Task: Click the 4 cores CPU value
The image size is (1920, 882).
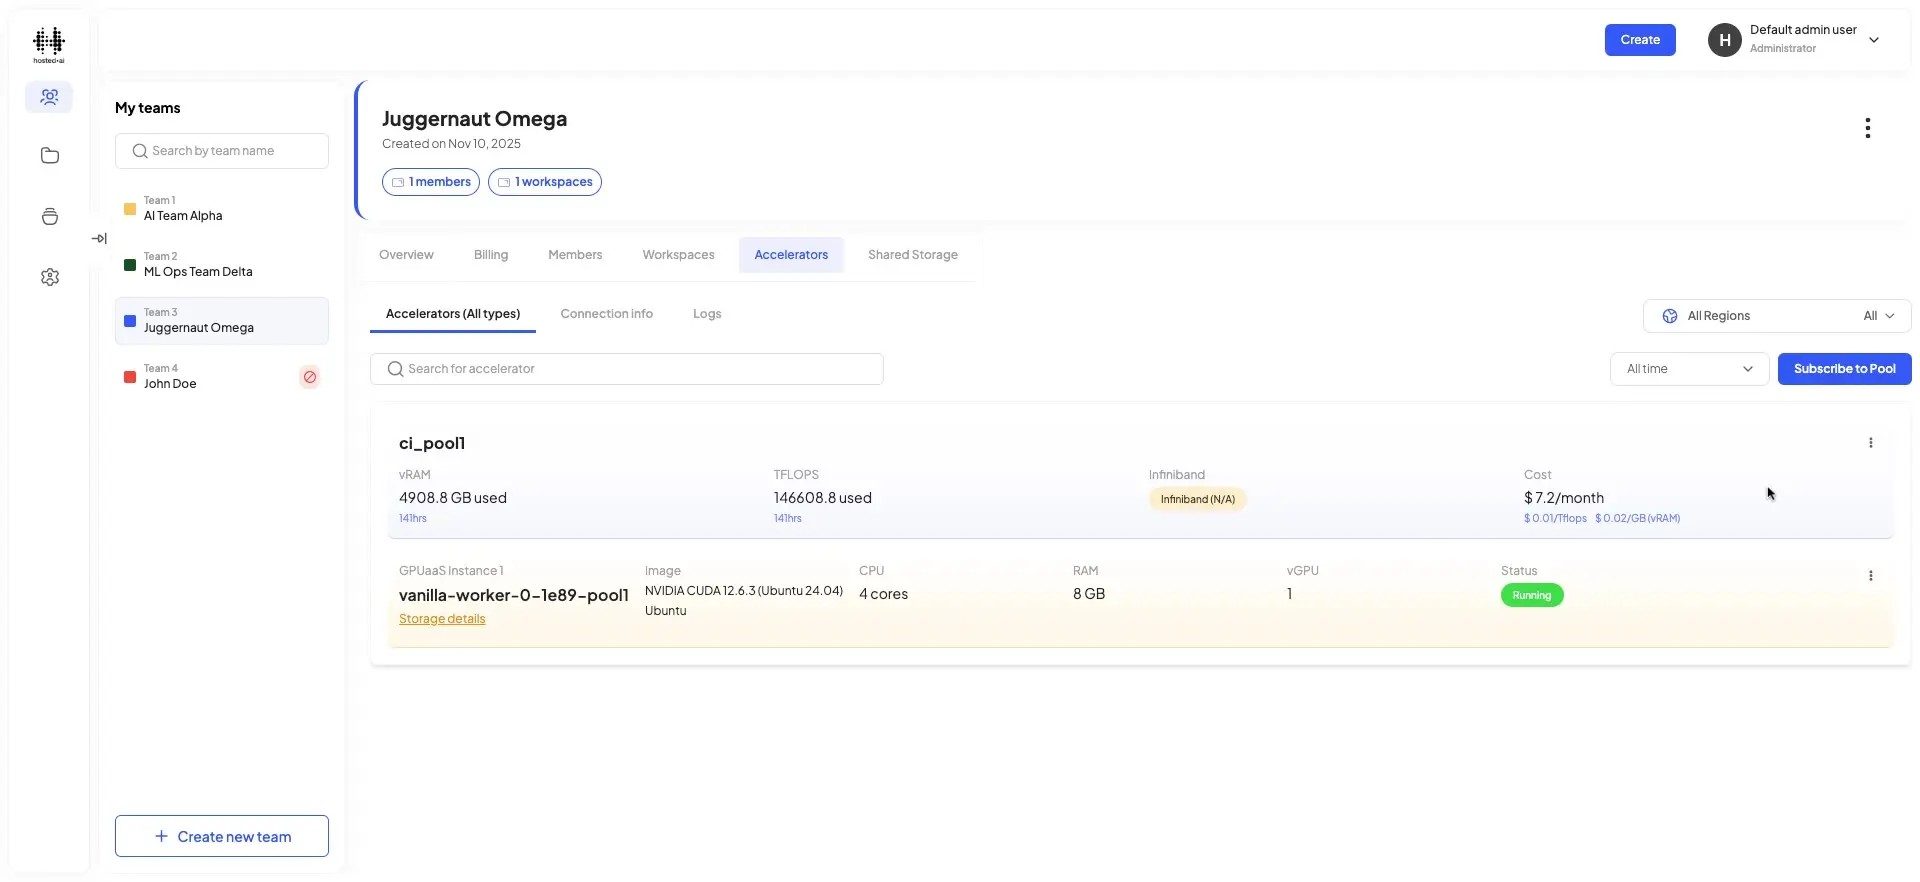Action: pos(883,594)
